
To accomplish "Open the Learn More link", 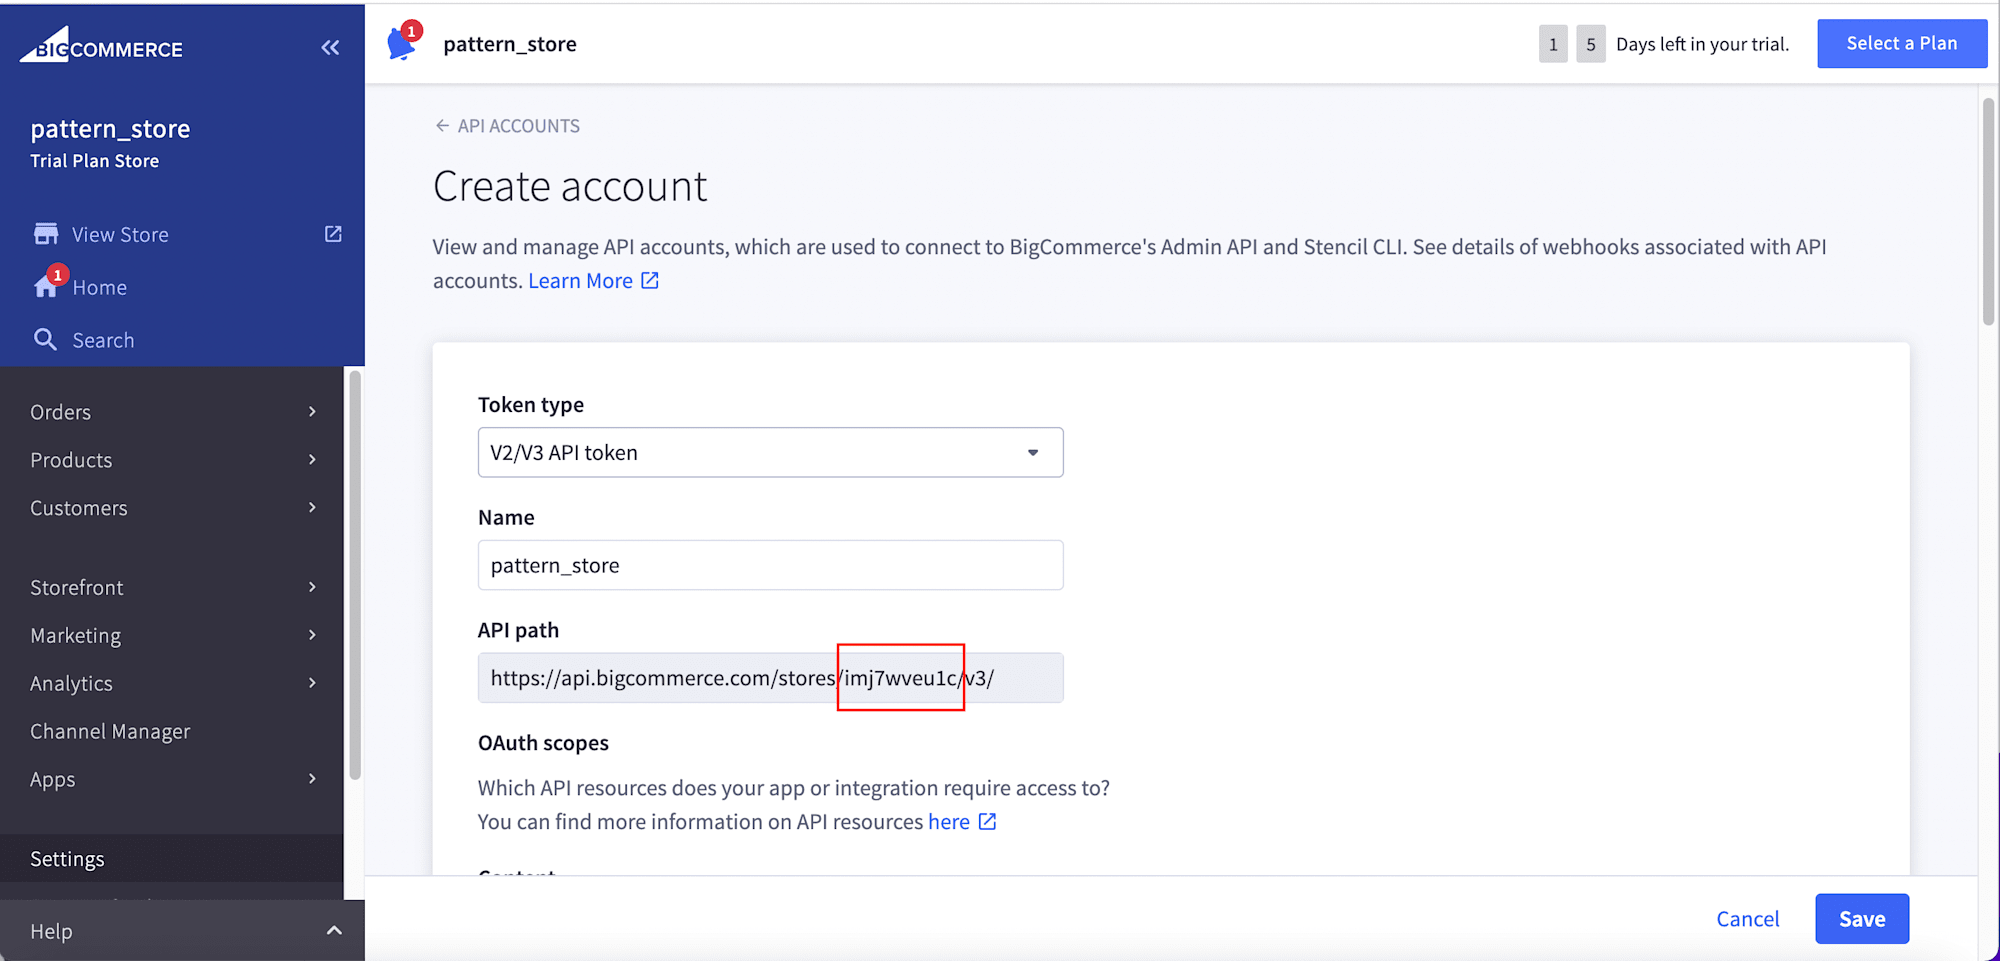I will click(x=580, y=281).
